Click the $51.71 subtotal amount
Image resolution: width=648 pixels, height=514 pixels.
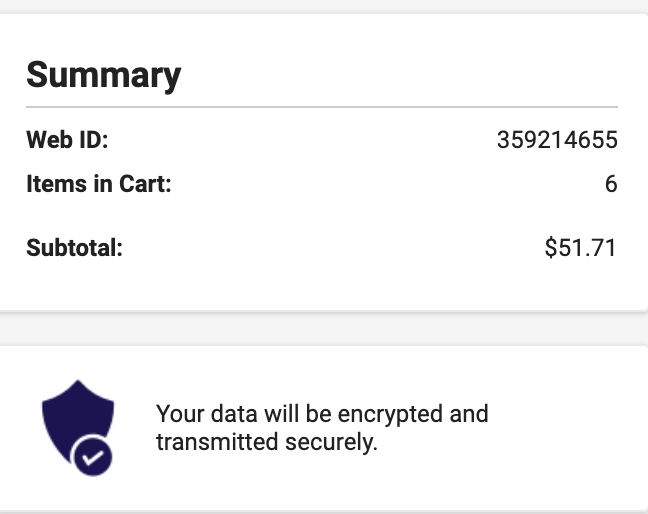(x=581, y=247)
